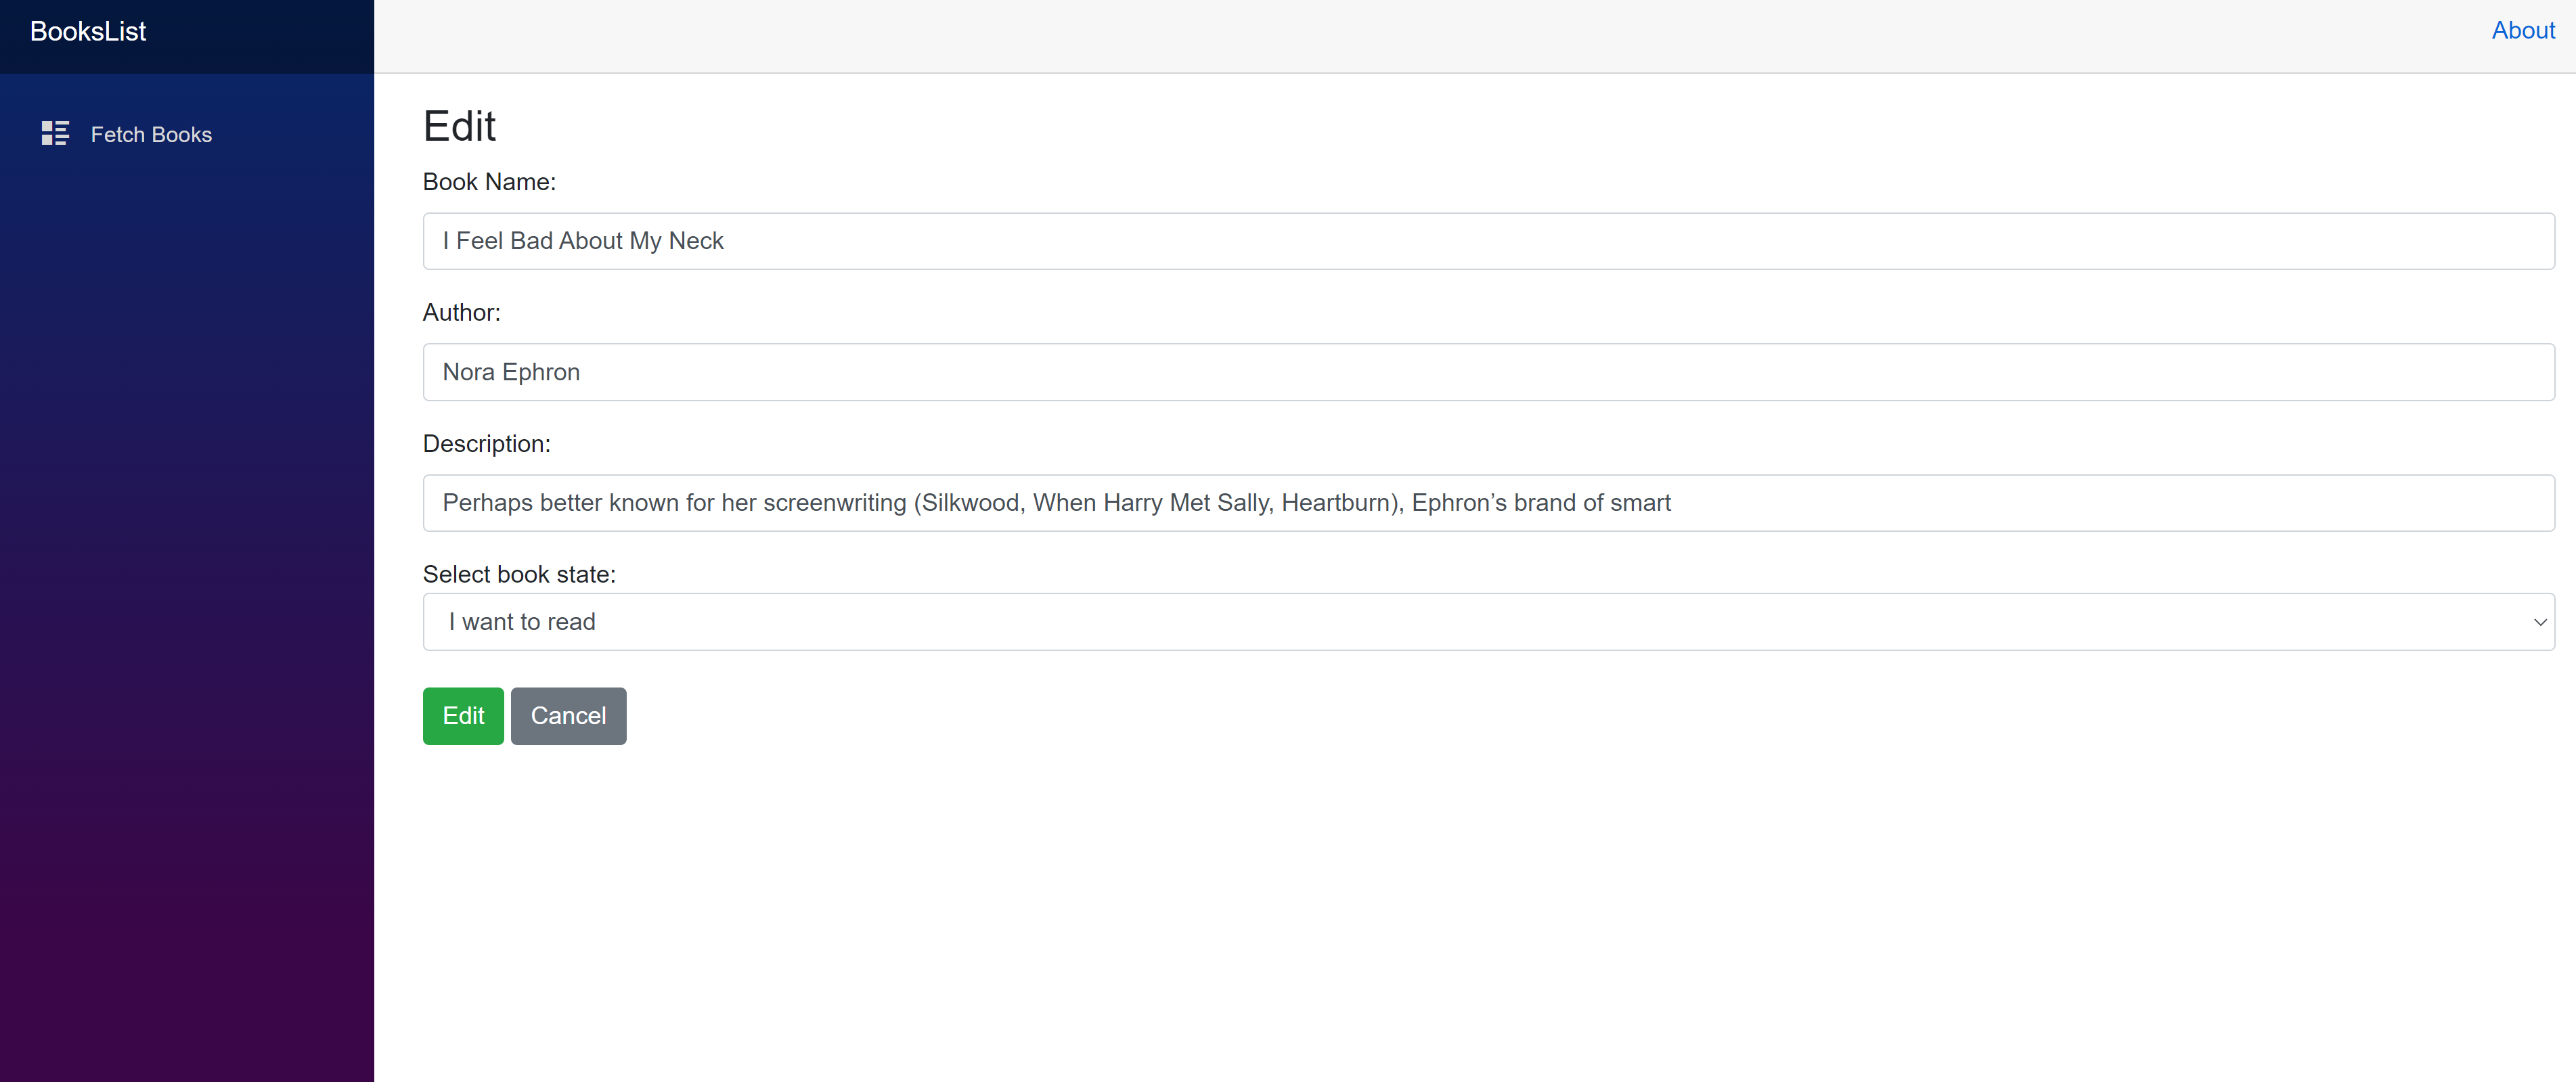Click the word 'Heartburn' in the description
The height and width of the screenshot is (1082, 2576).
[x=1337, y=503]
